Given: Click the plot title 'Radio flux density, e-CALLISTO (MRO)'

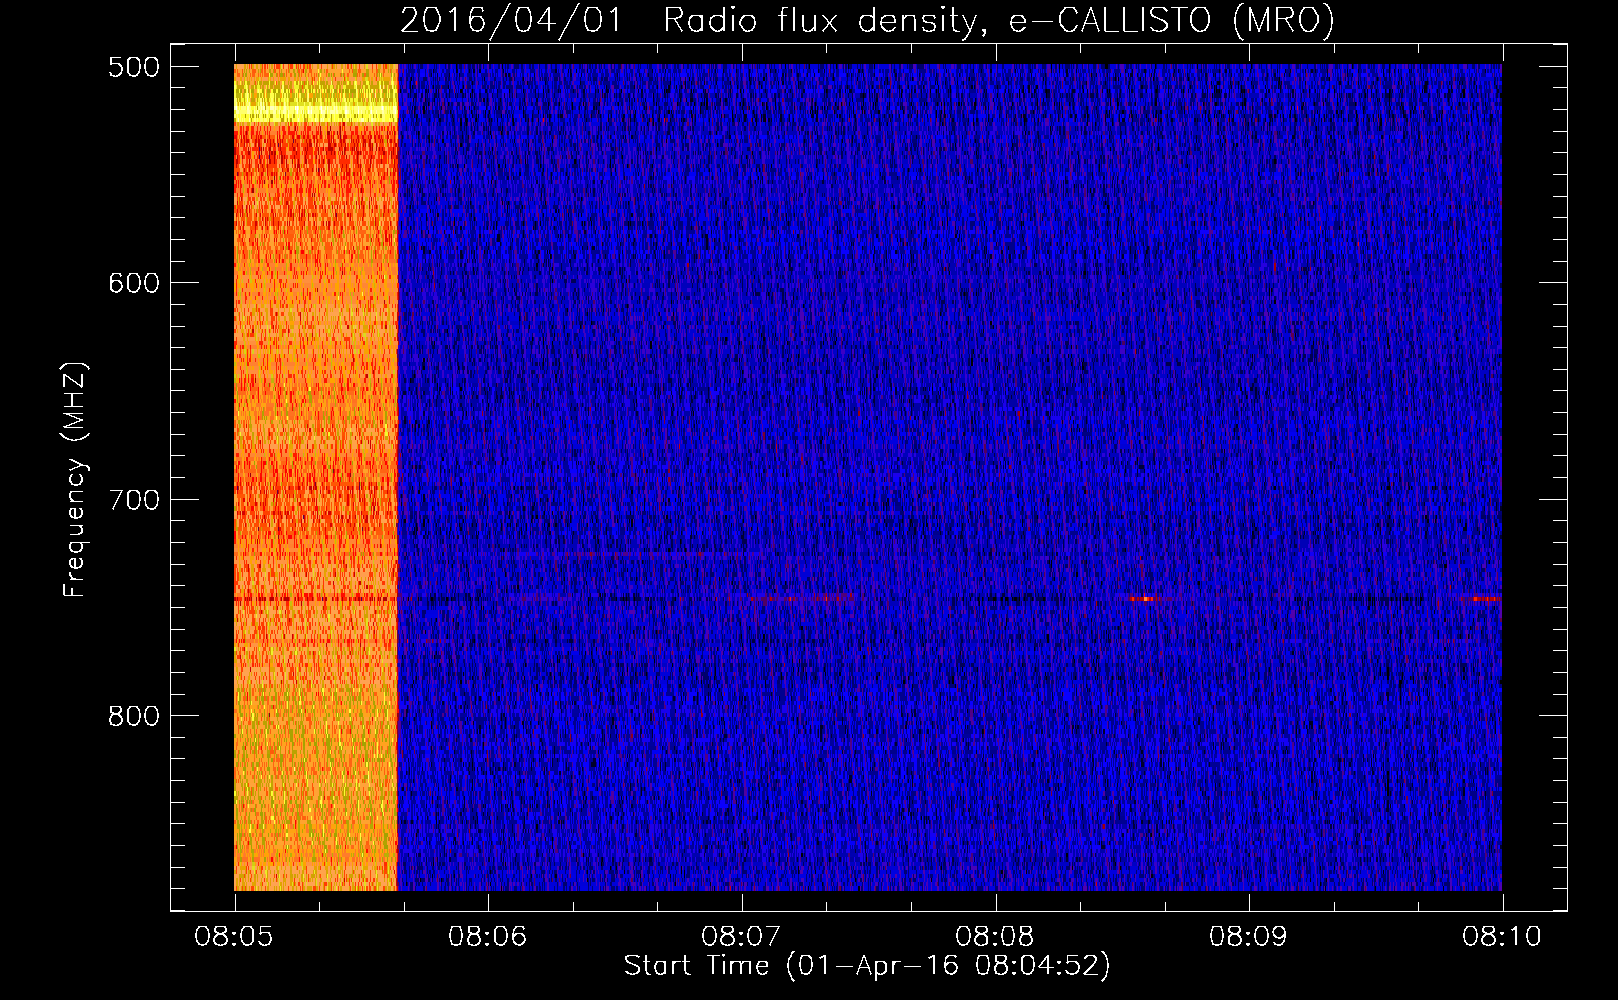Looking at the screenshot, I should (x=998, y=20).
